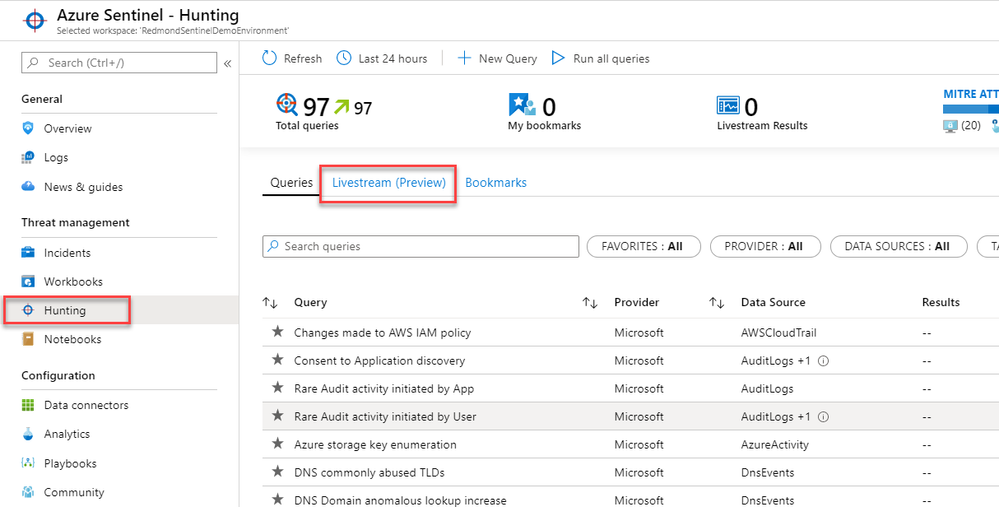Click Run all queries

tap(600, 59)
